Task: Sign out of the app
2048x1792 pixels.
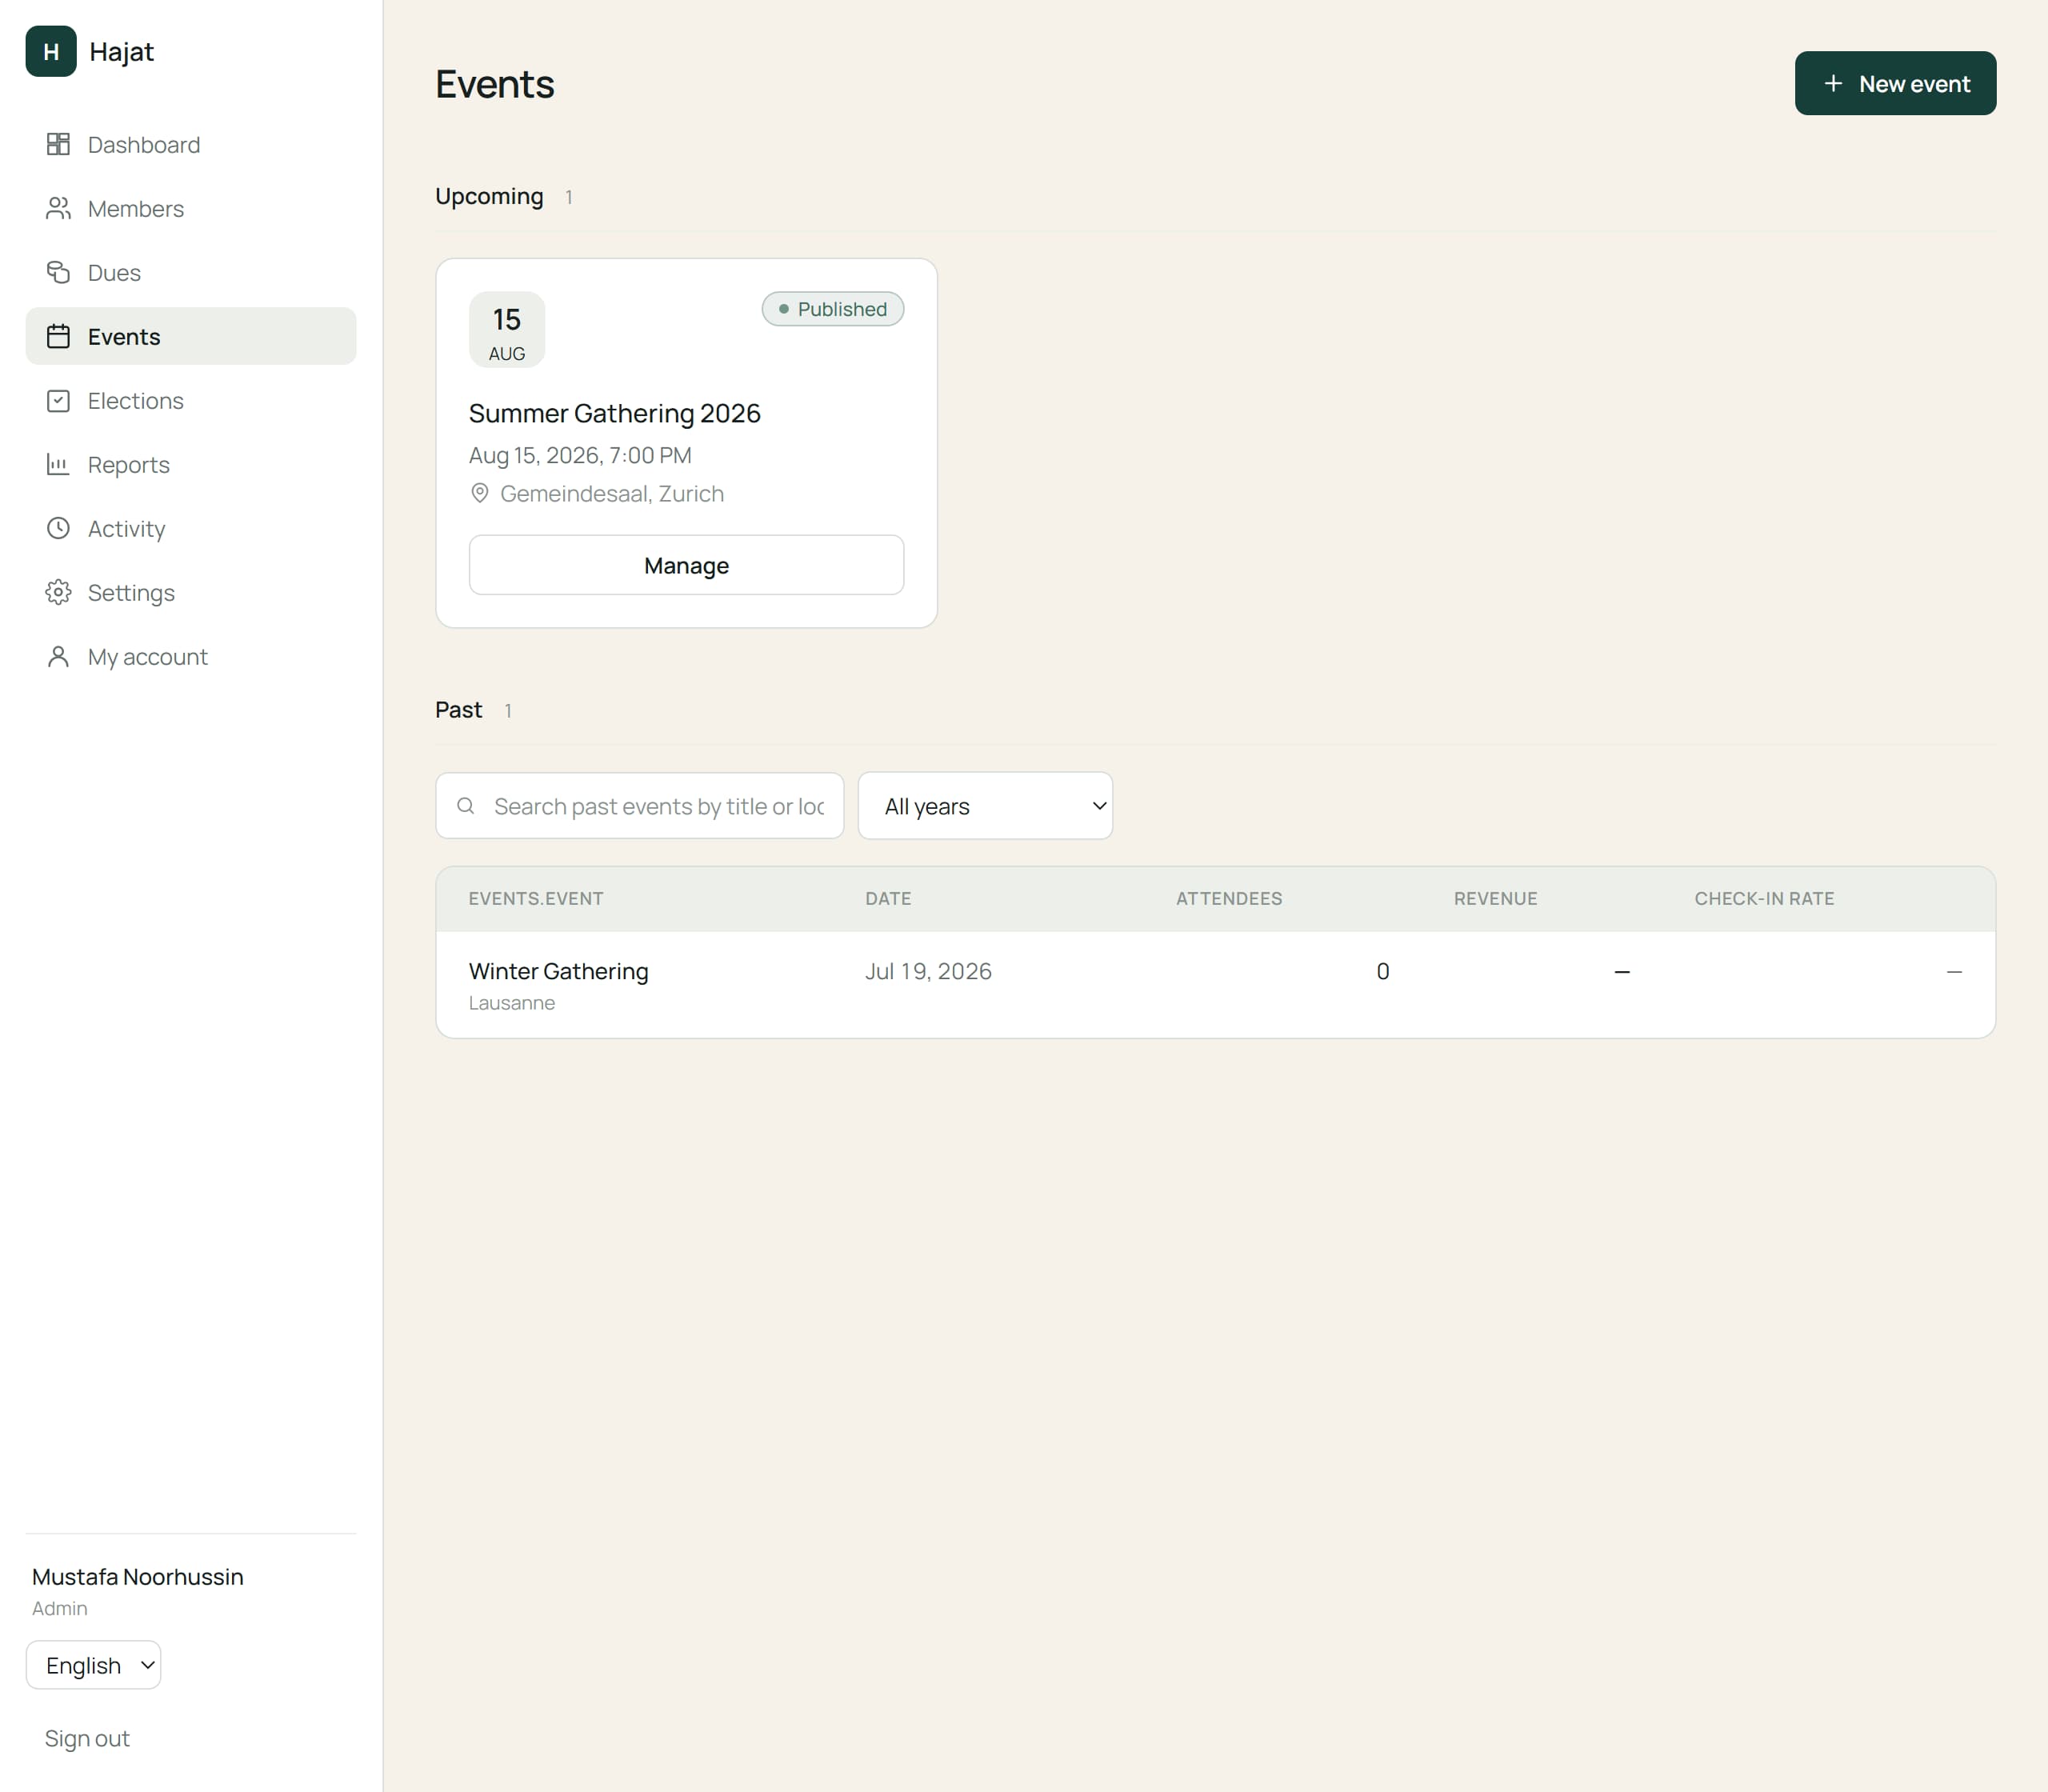Action: [x=87, y=1738]
